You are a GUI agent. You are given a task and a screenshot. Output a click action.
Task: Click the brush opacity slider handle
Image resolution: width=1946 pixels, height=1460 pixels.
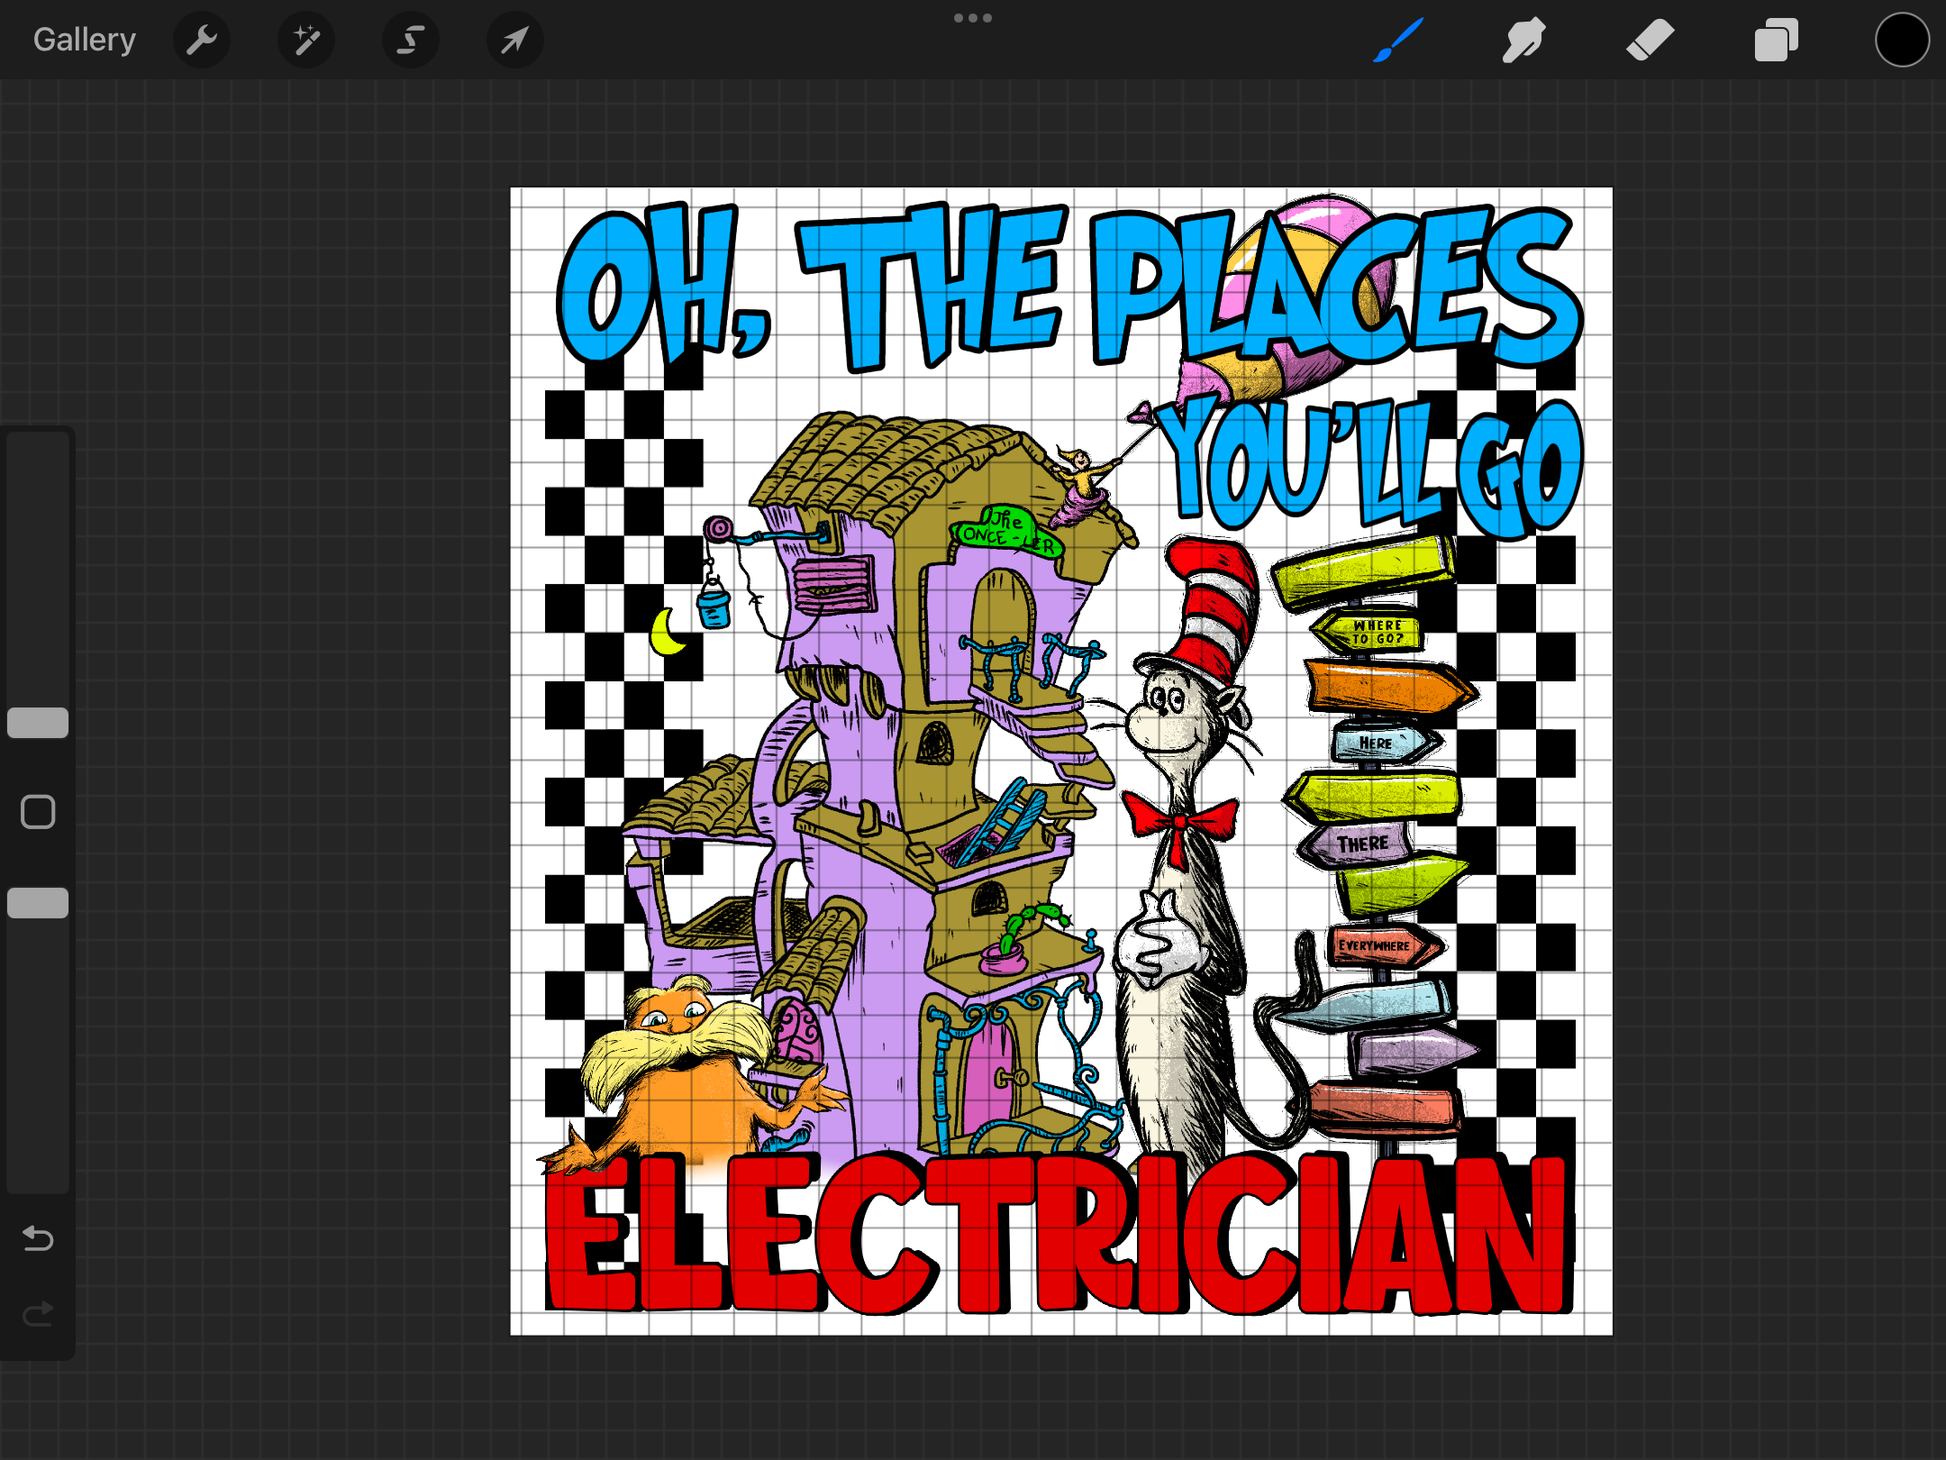click(38, 902)
